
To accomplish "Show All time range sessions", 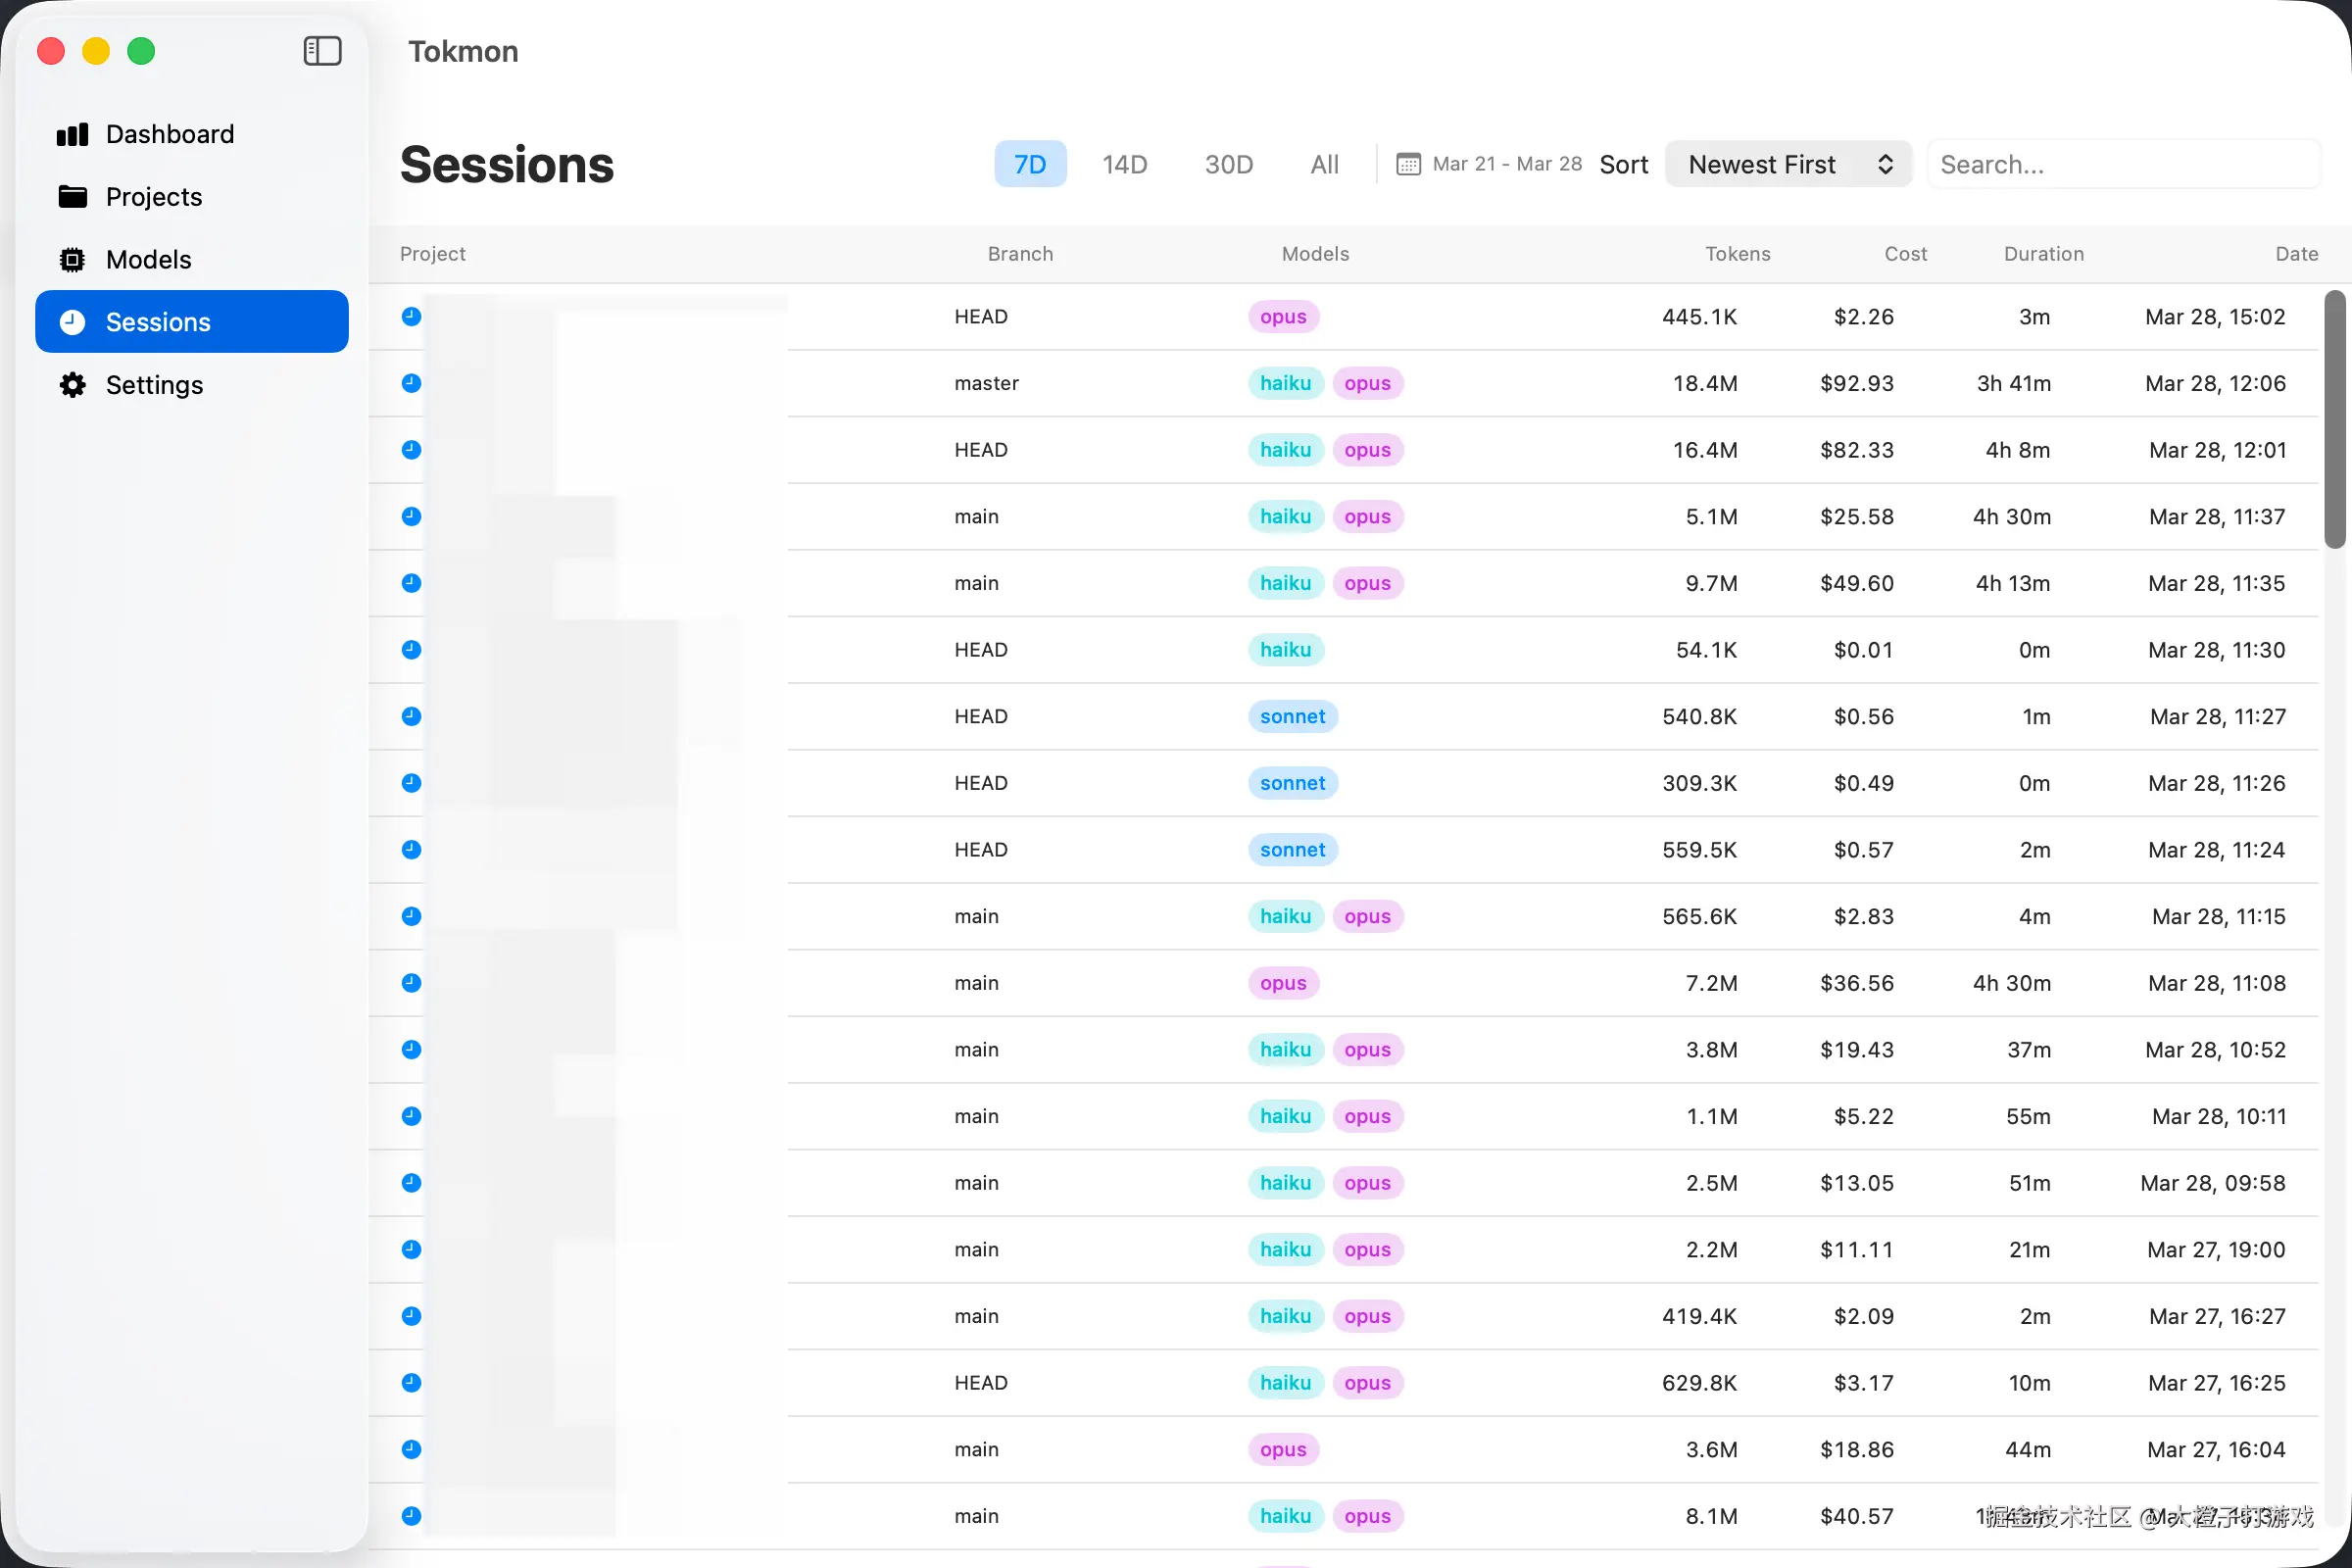I will (1324, 164).
